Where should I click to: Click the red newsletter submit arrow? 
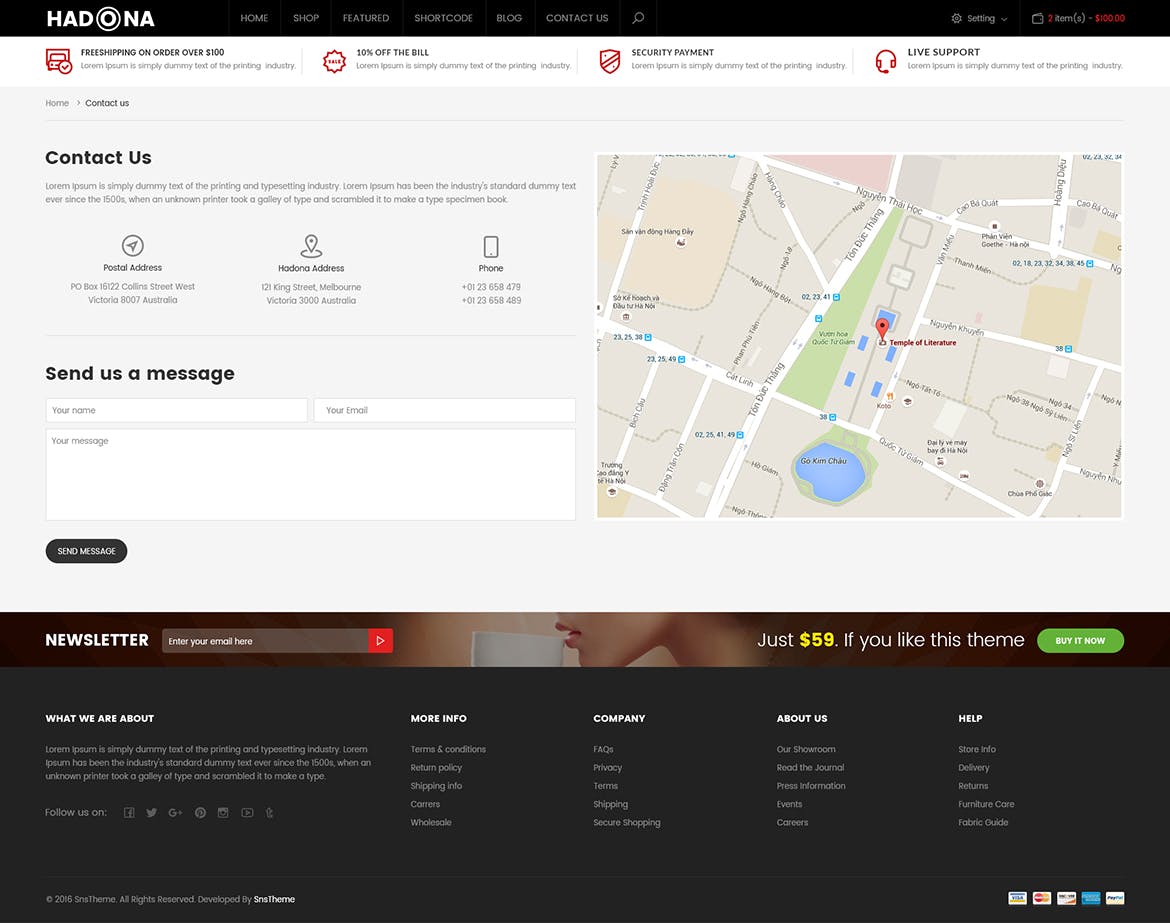click(380, 641)
